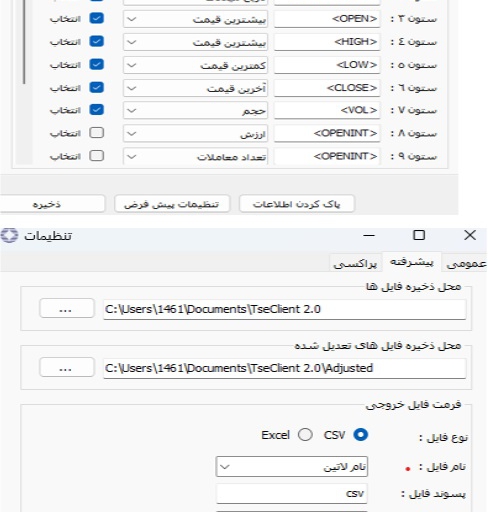
Task: Select the Excel file type radio button
Action: coord(305,435)
